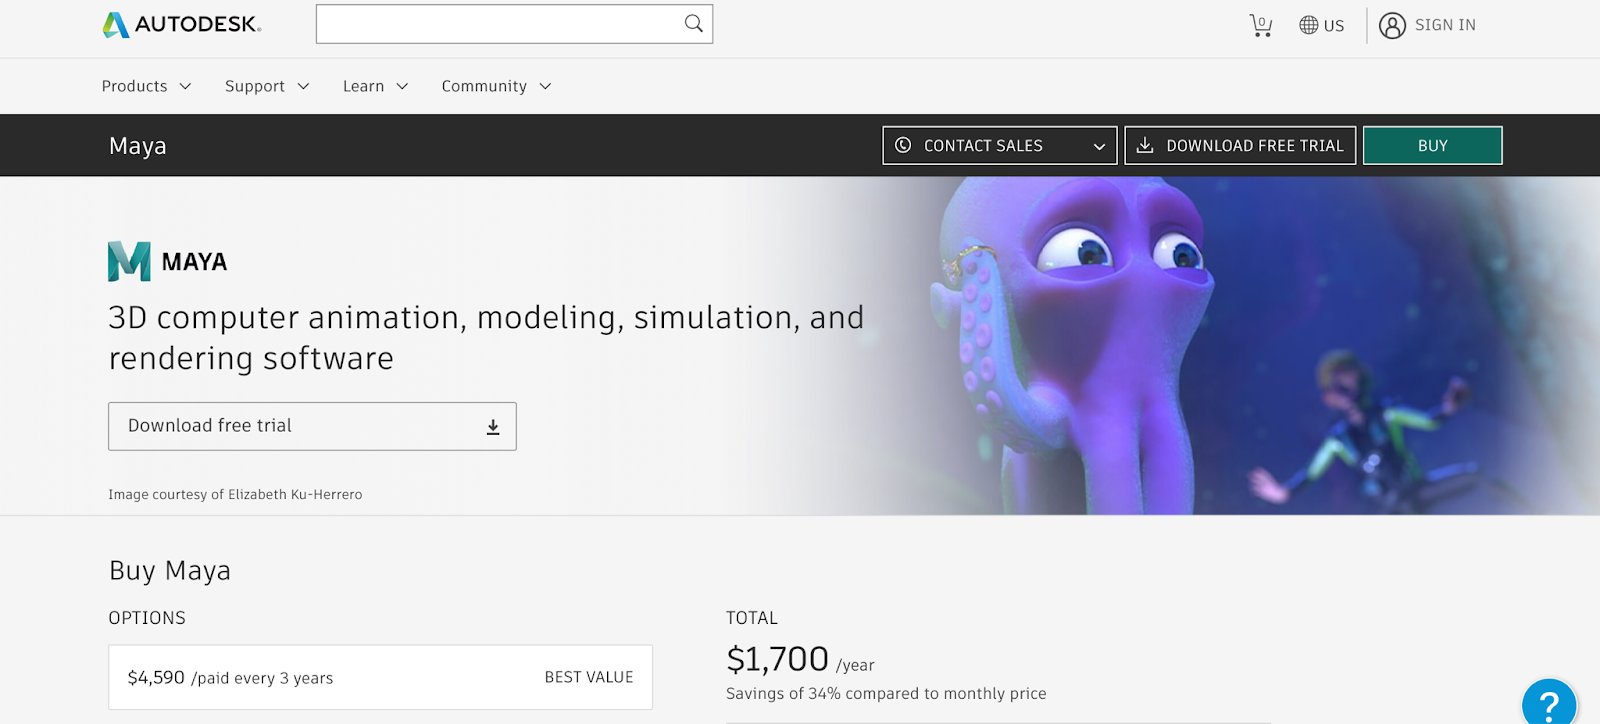Click the download arrow icon in Download free trial

[493, 427]
